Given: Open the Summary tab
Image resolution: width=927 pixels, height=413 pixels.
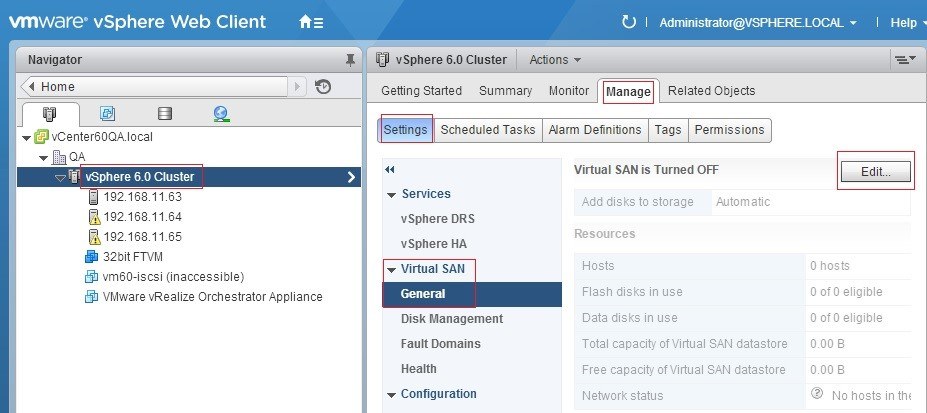Looking at the screenshot, I should point(505,91).
